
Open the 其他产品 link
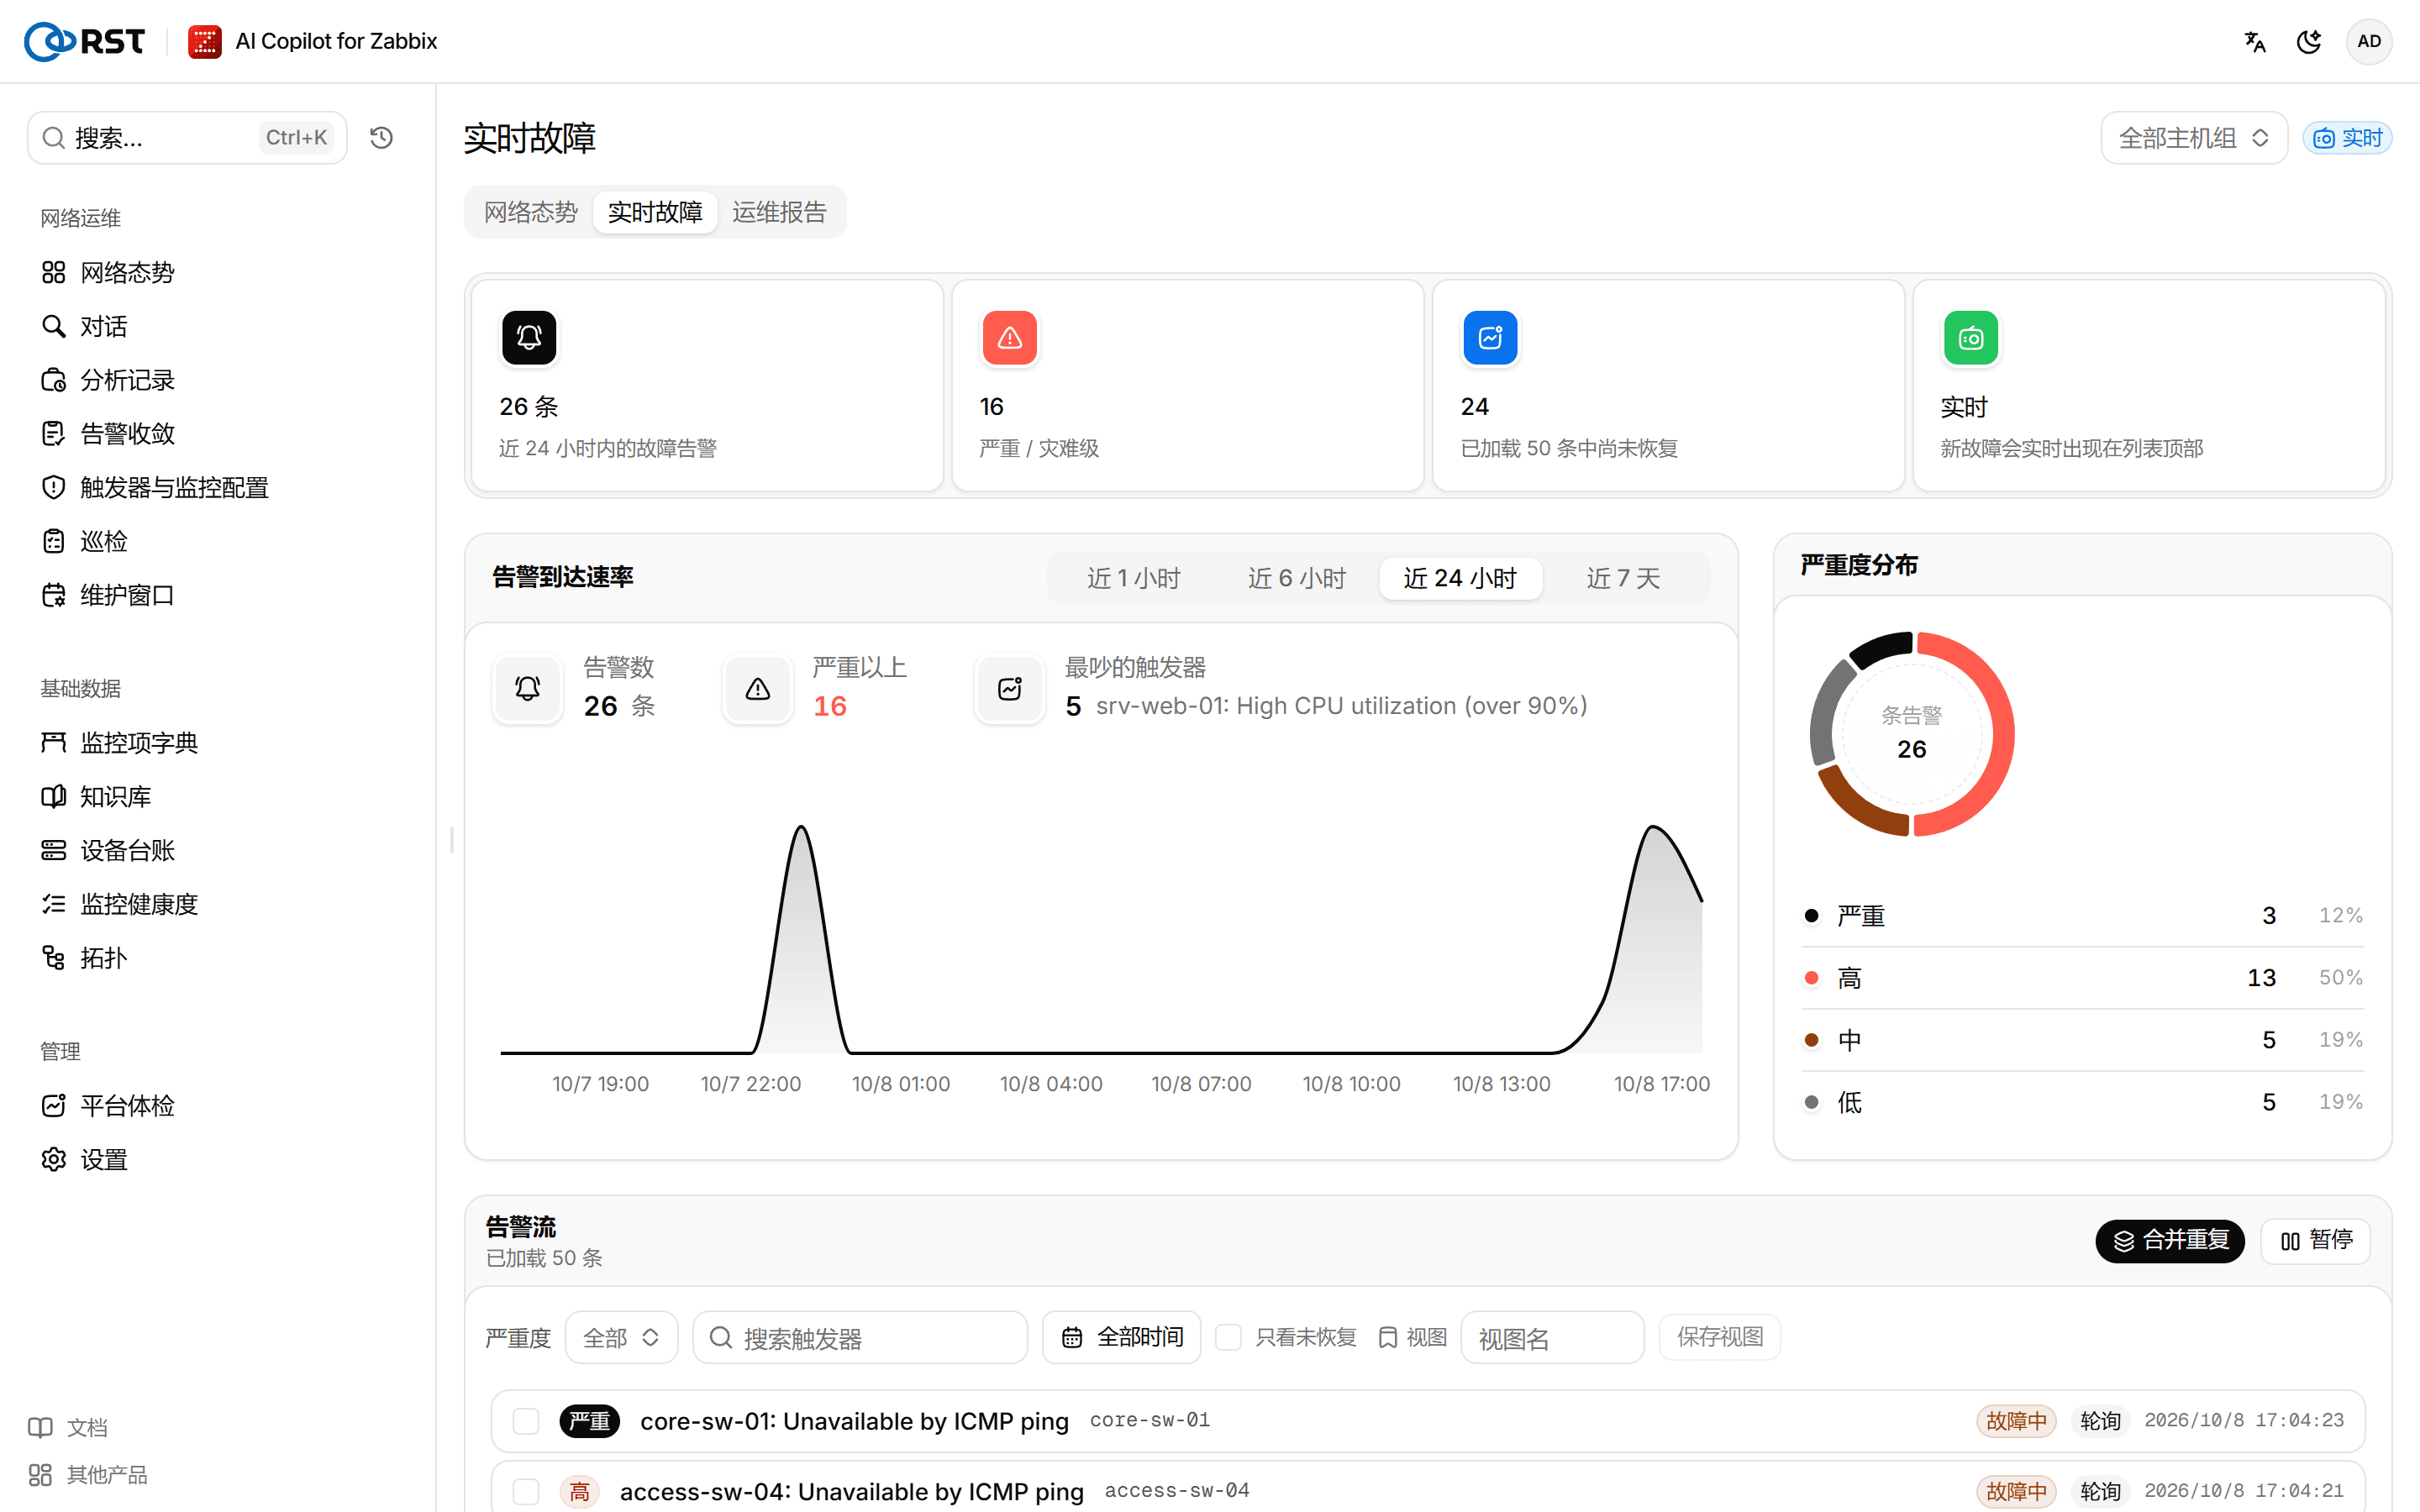[x=88, y=1475]
